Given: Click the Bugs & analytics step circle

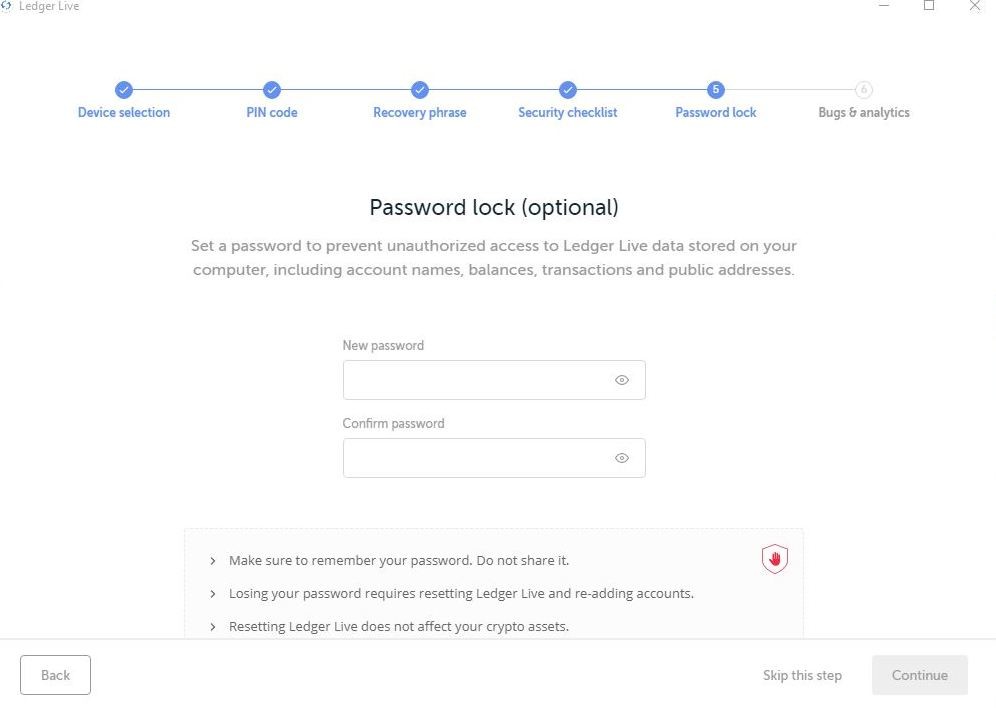Looking at the screenshot, I should (x=864, y=90).
